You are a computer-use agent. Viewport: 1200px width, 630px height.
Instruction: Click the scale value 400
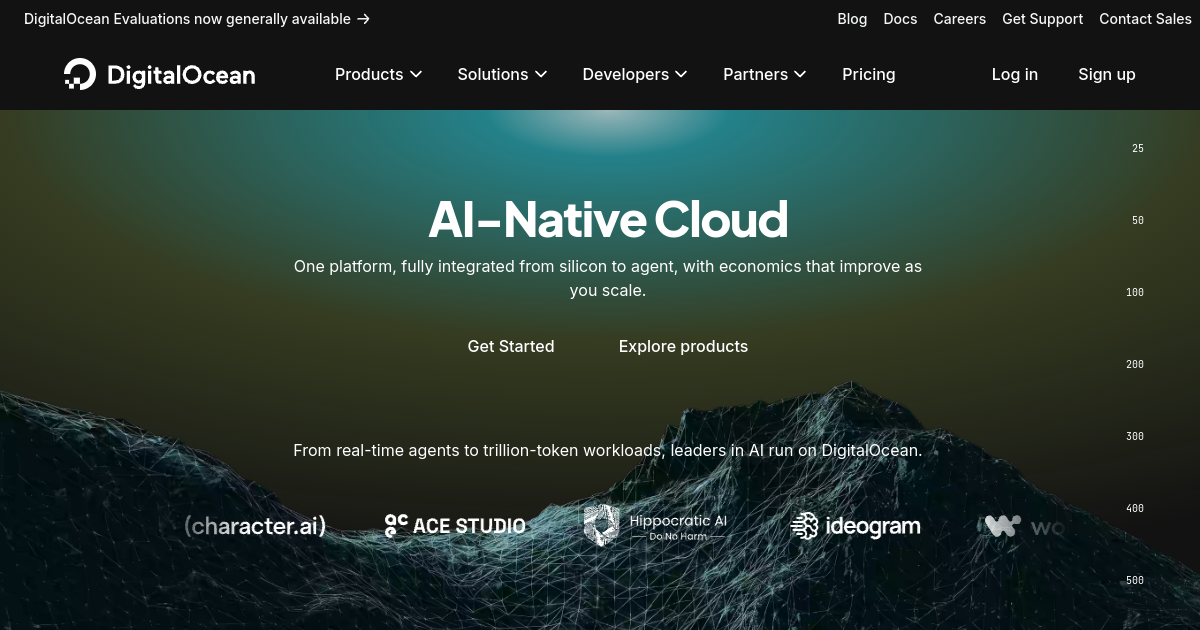(x=1135, y=508)
